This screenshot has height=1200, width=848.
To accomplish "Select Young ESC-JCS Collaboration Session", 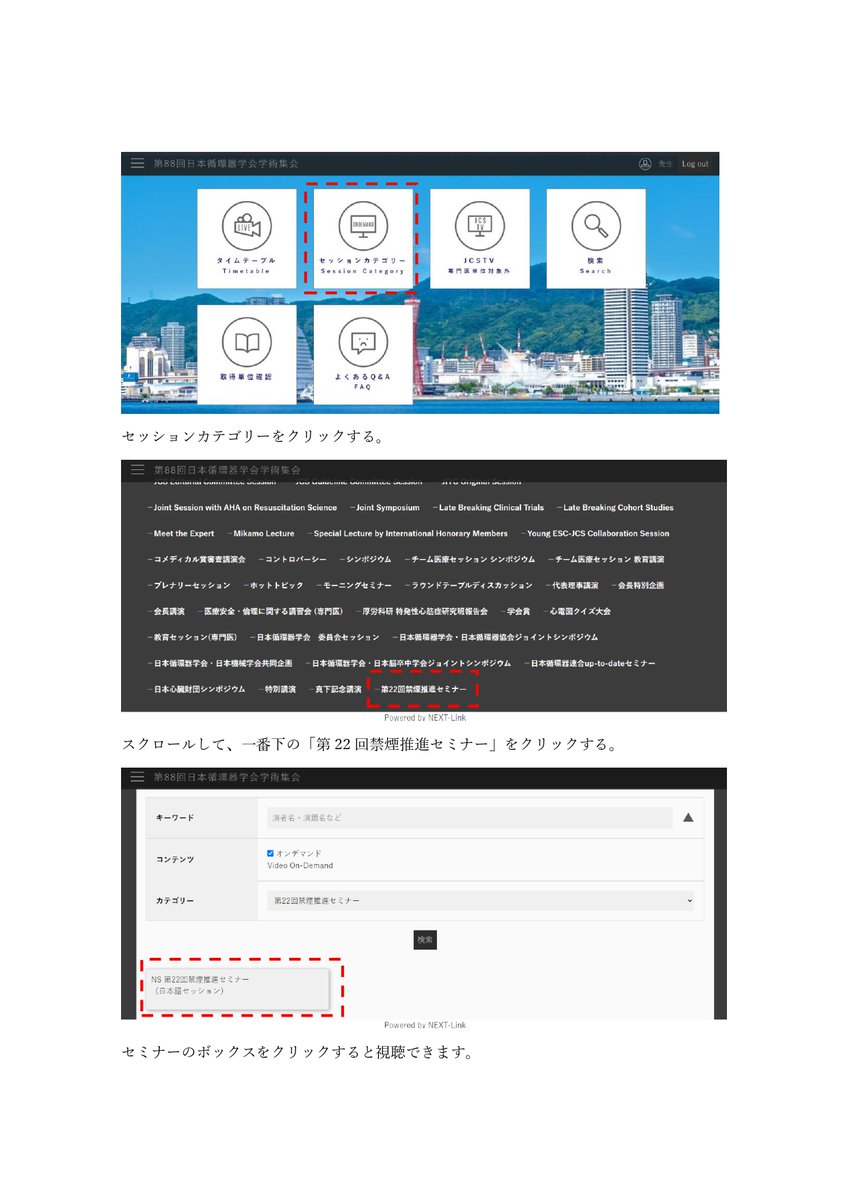I will coord(596,534).
